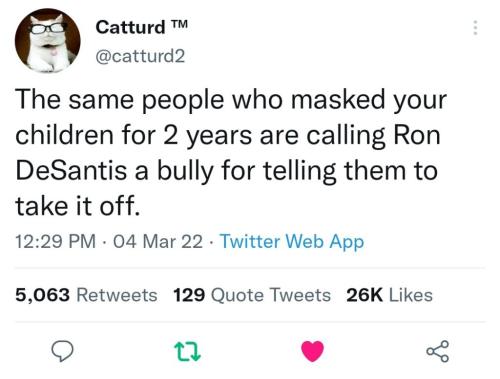Click the ™ symbol beside Catturd name
The width and height of the screenshot is (500, 379).
pos(179,24)
